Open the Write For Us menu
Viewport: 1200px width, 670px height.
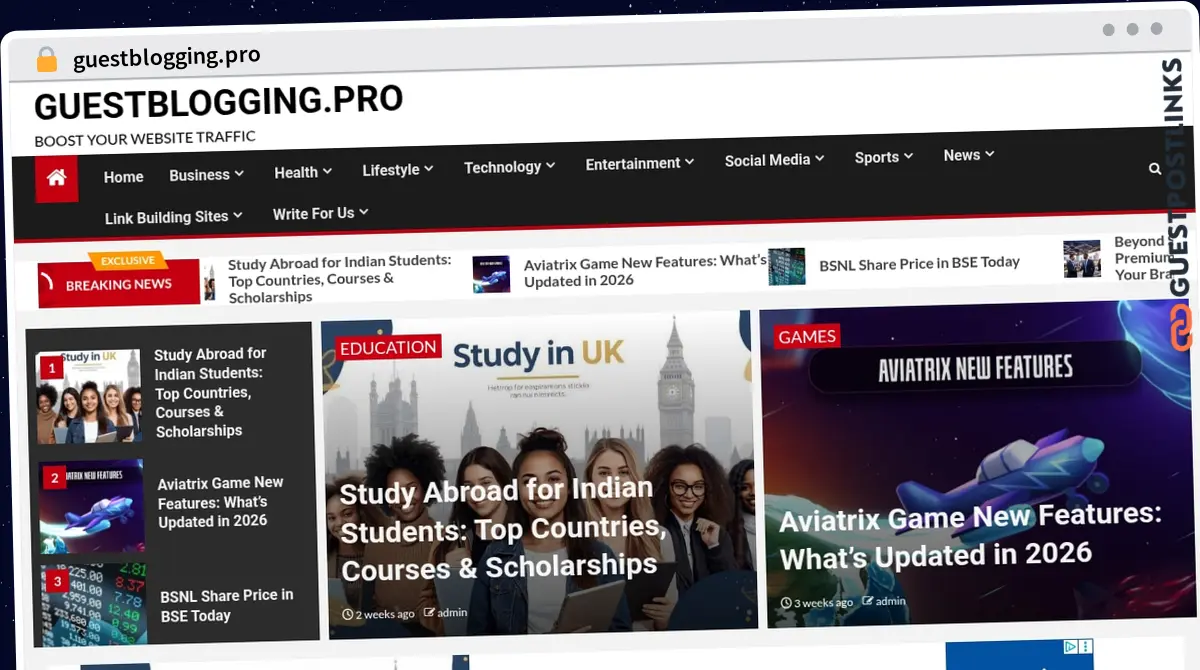(321, 213)
